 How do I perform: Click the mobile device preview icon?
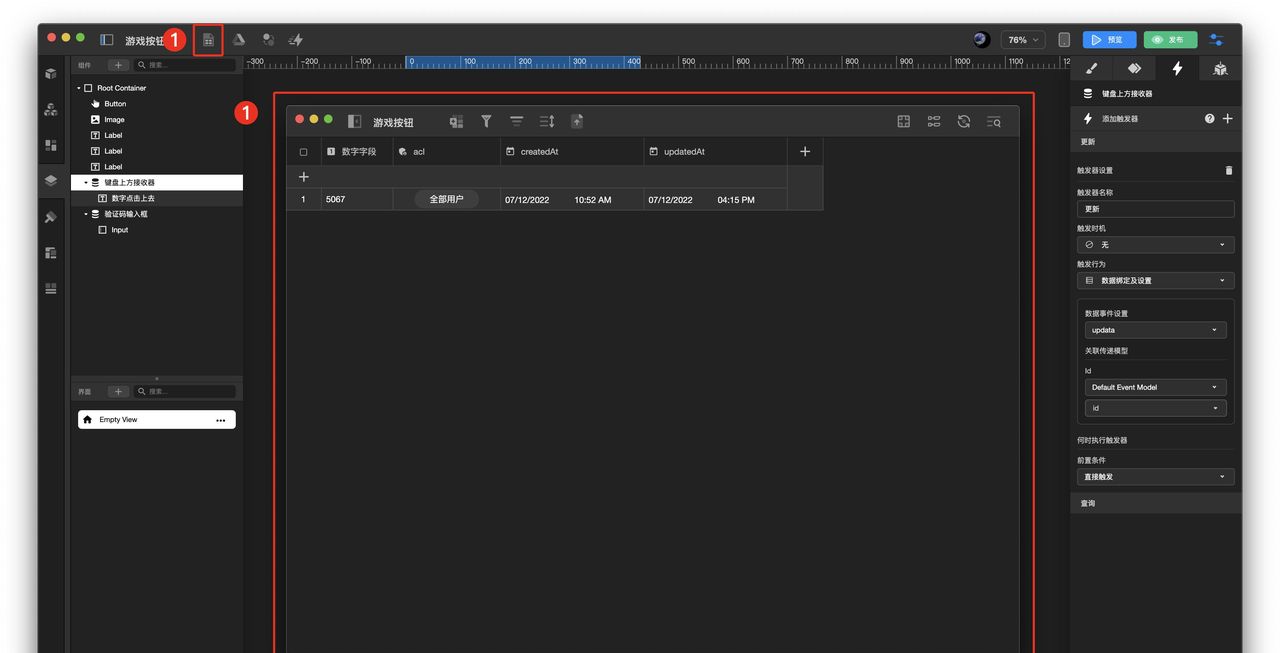1064,40
